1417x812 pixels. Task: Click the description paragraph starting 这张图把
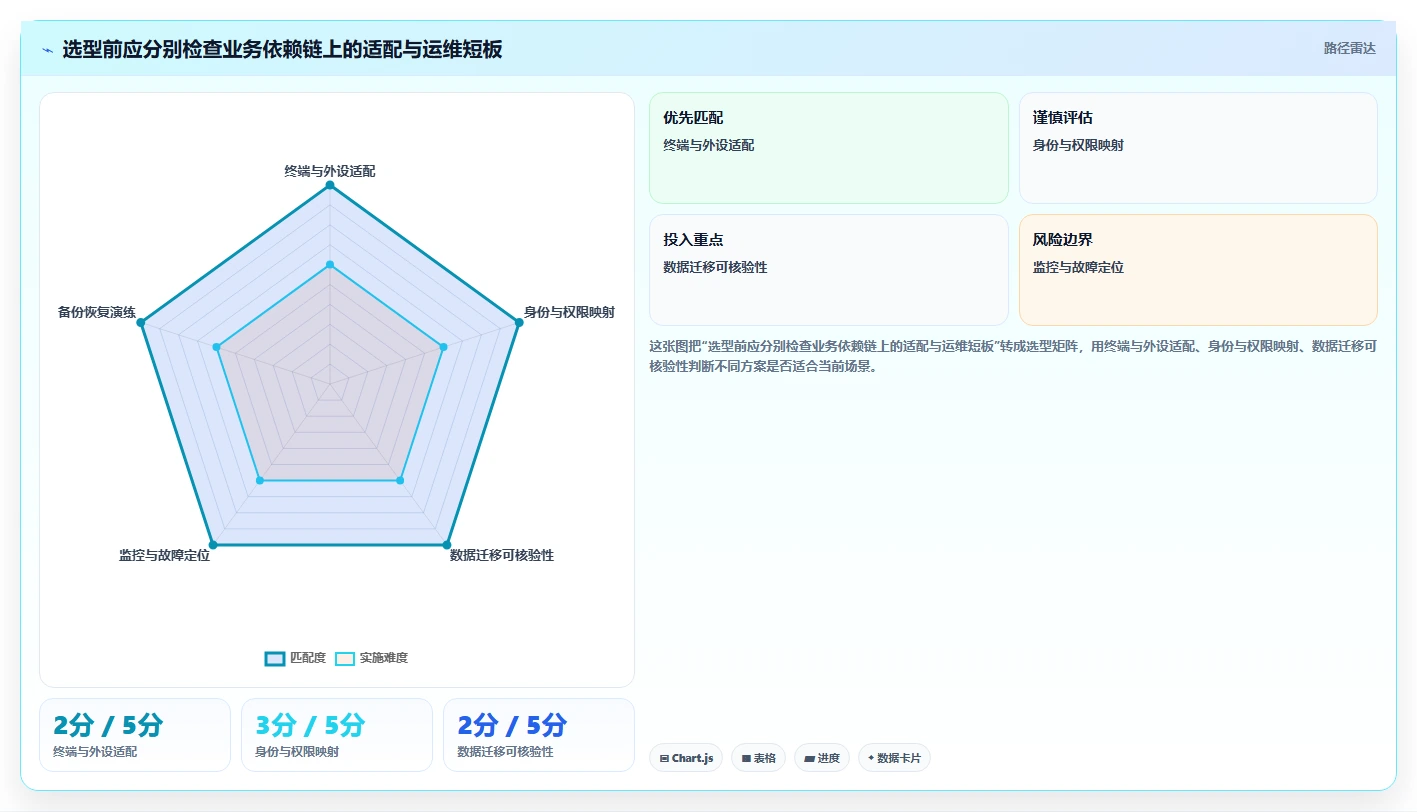1013,356
